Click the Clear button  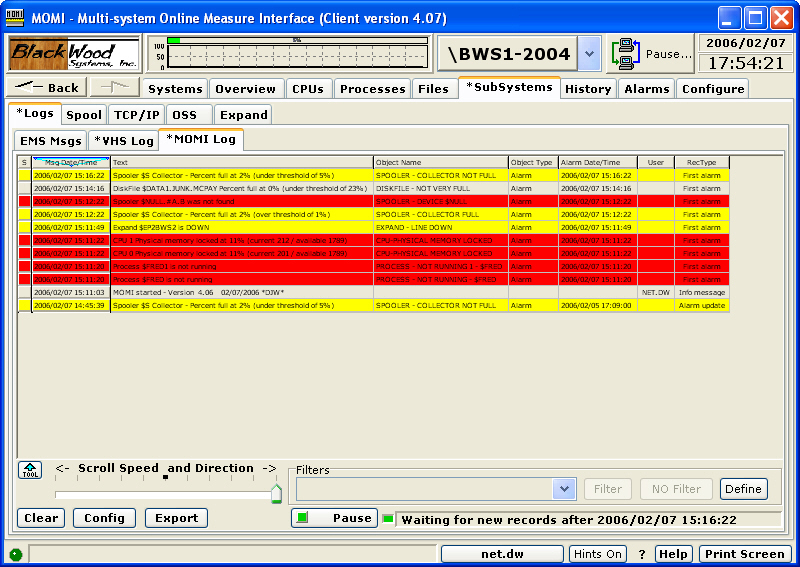[41, 518]
